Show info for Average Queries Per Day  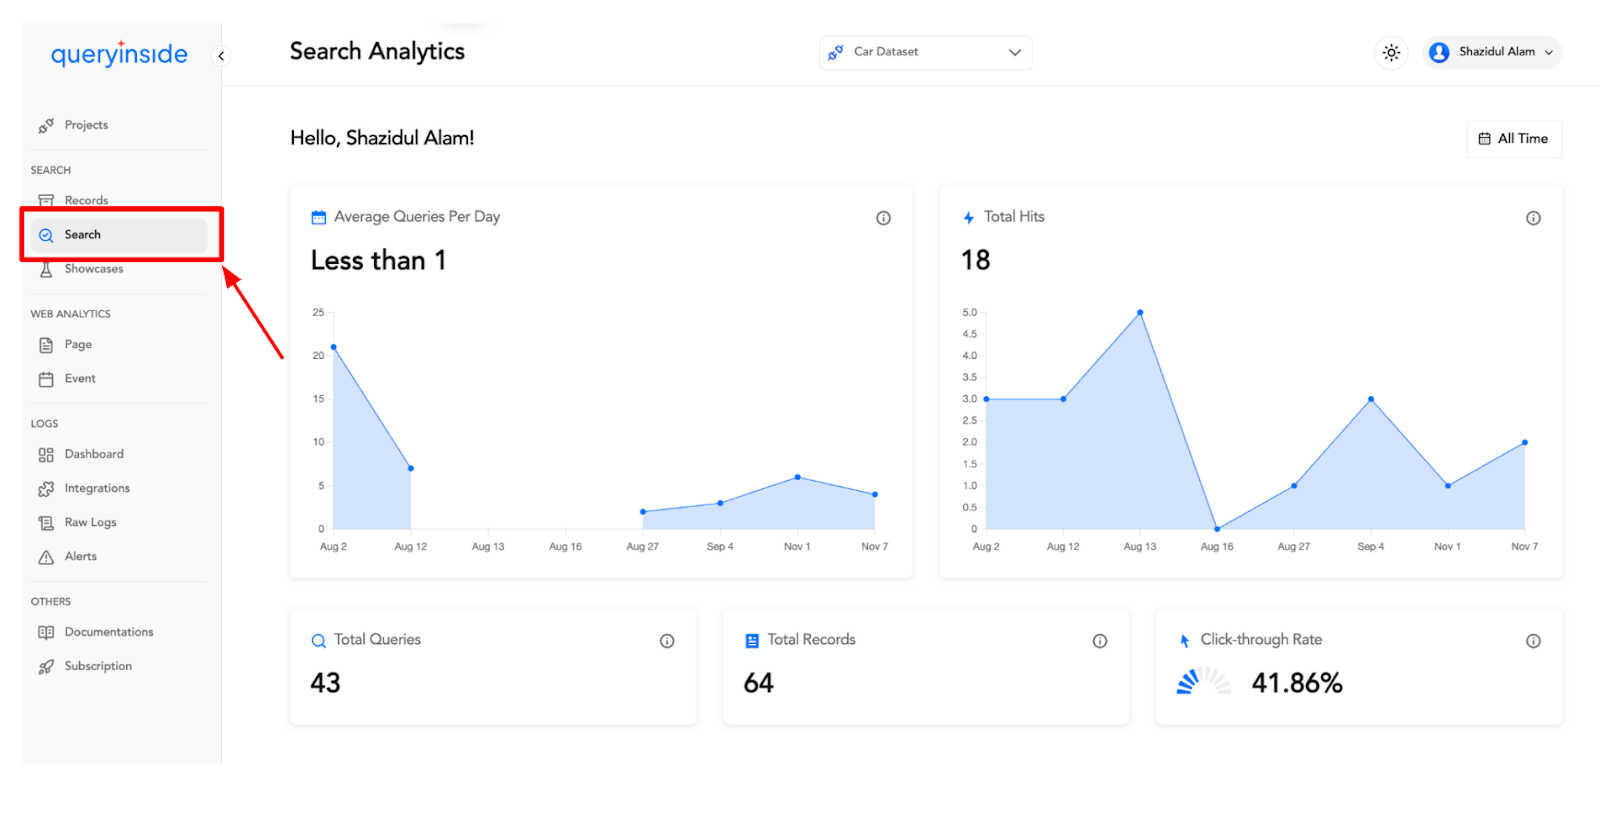tap(883, 218)
